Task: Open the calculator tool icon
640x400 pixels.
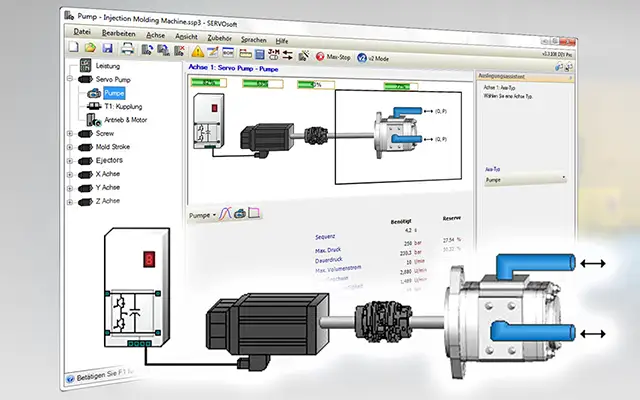Action: point(260,54)
